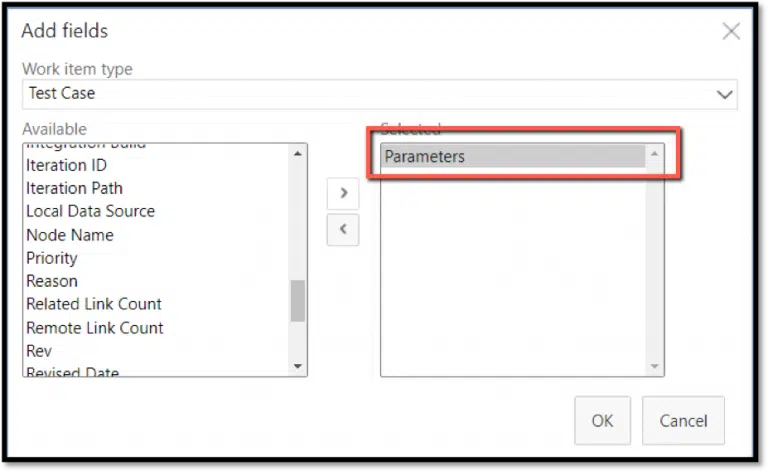768x471 pixels.
Task: Select Parameters in the Selected list
Action: (425, 156)
